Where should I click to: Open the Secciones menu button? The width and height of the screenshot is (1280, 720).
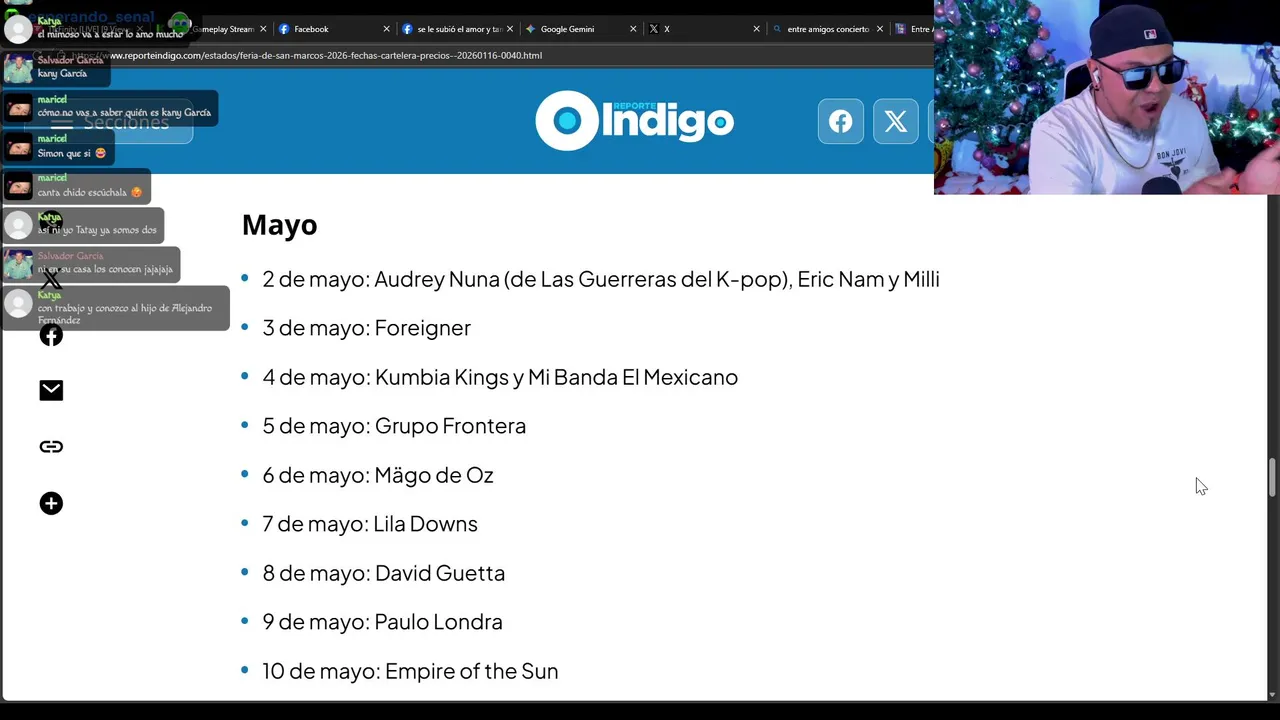110,122
